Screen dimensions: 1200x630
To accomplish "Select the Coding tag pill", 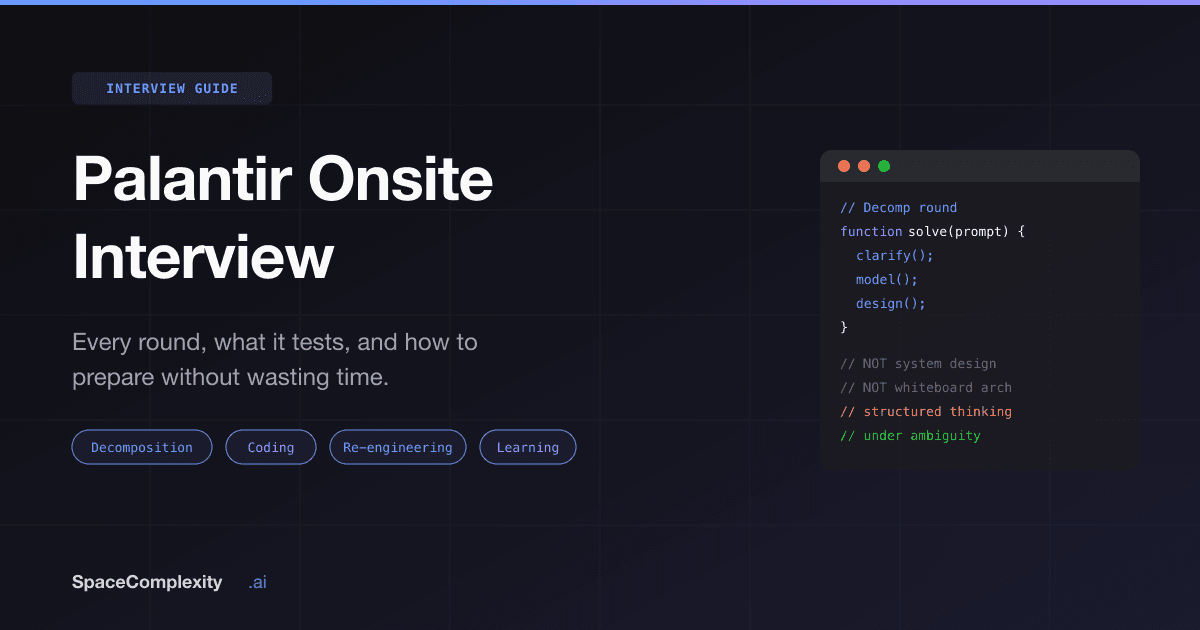I will (x=271, y=447).
